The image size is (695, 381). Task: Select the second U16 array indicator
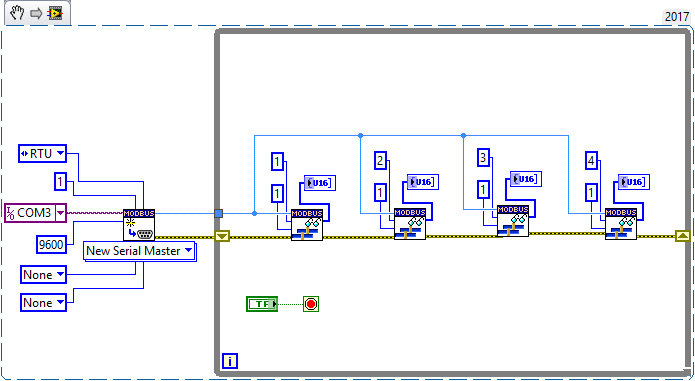[x=423, y=182]
